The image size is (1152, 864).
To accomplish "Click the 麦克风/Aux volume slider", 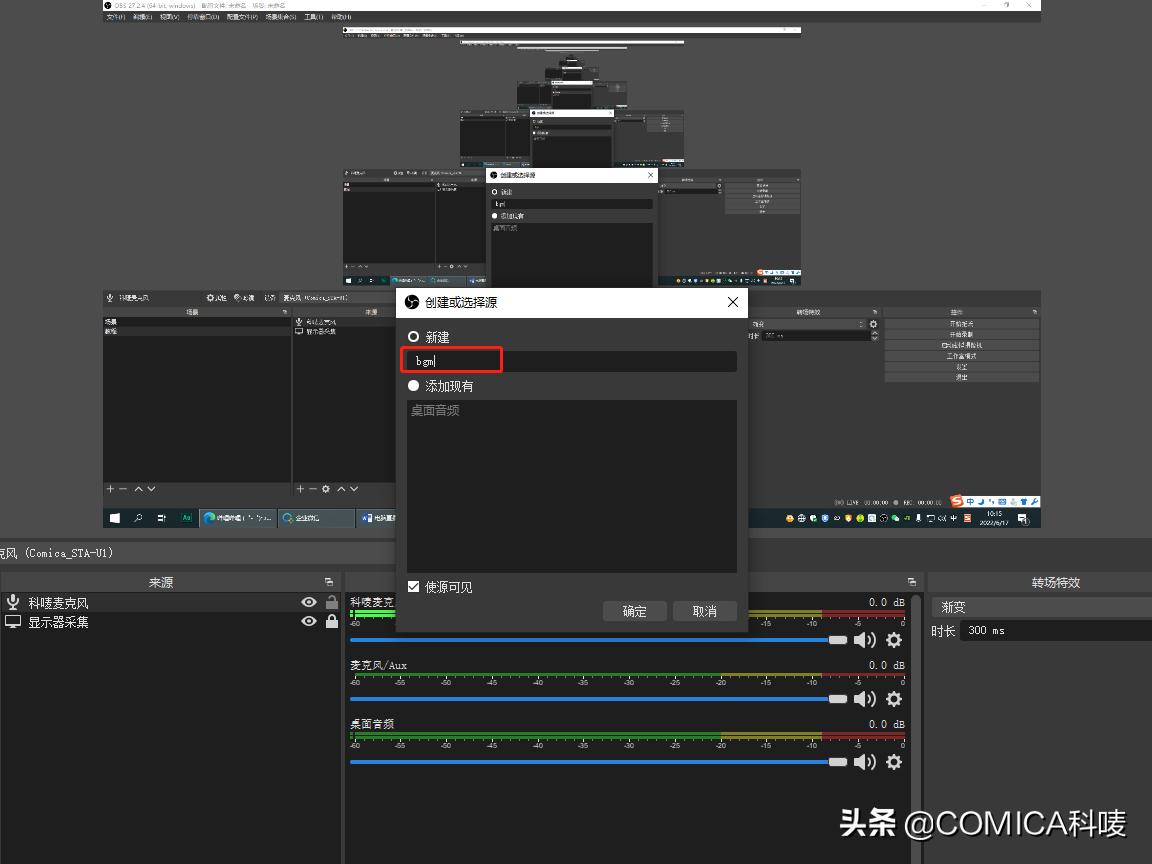I will coord(590,699).
